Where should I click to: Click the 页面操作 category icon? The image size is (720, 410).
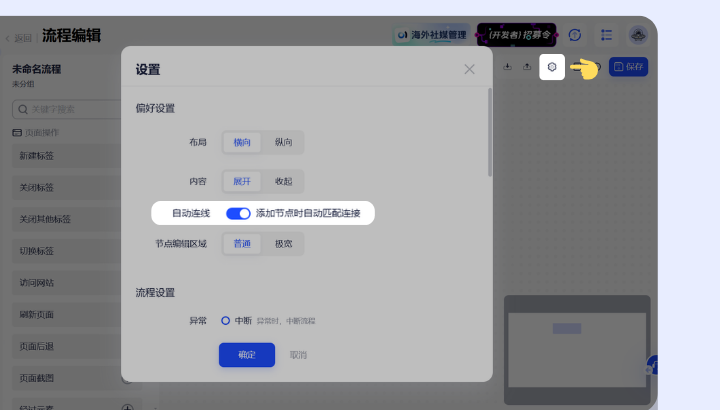[x=17, y=133]
